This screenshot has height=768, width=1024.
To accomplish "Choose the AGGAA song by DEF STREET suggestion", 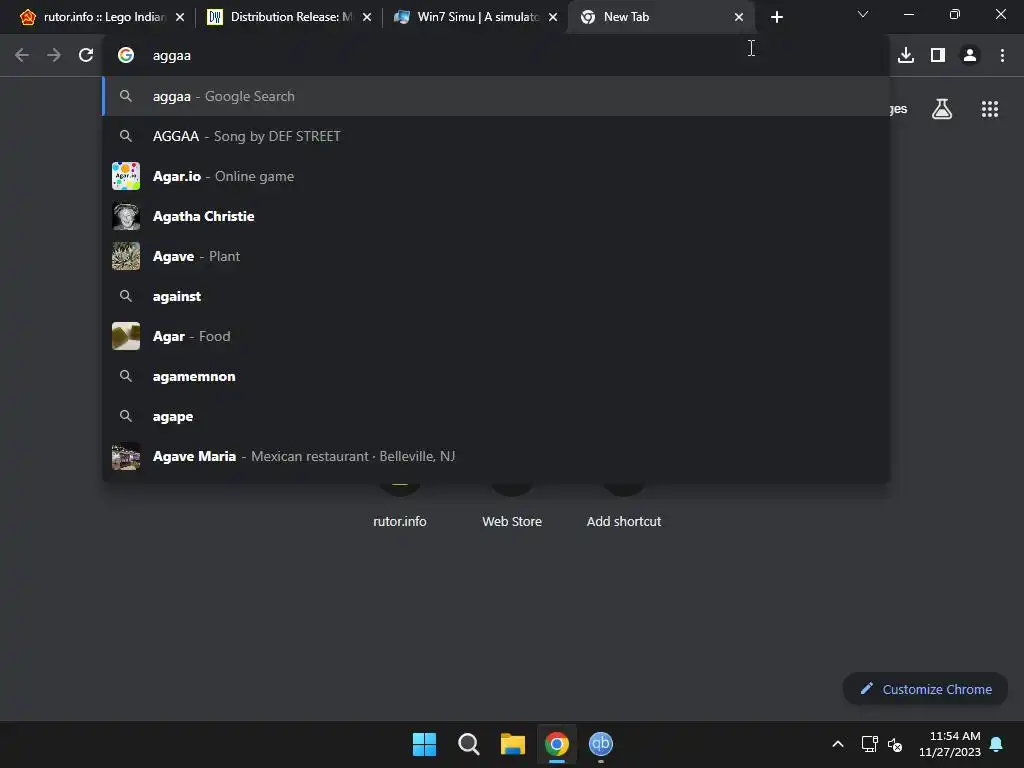I will pyautogui.click(x=496, y=136).
